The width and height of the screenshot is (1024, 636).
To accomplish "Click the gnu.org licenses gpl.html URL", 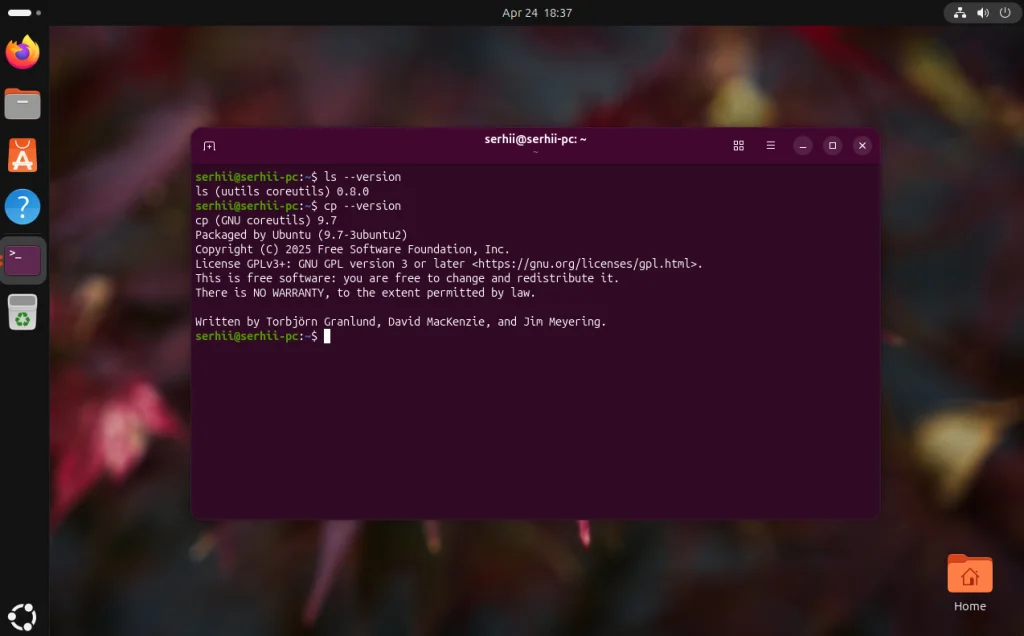I will (584, 264).
